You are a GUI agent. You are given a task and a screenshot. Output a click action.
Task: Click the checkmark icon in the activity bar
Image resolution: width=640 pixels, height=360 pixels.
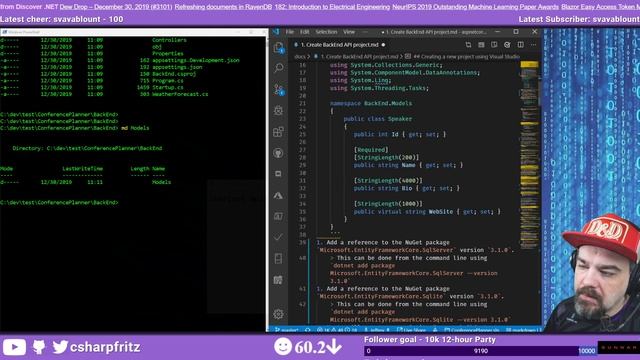279,237
